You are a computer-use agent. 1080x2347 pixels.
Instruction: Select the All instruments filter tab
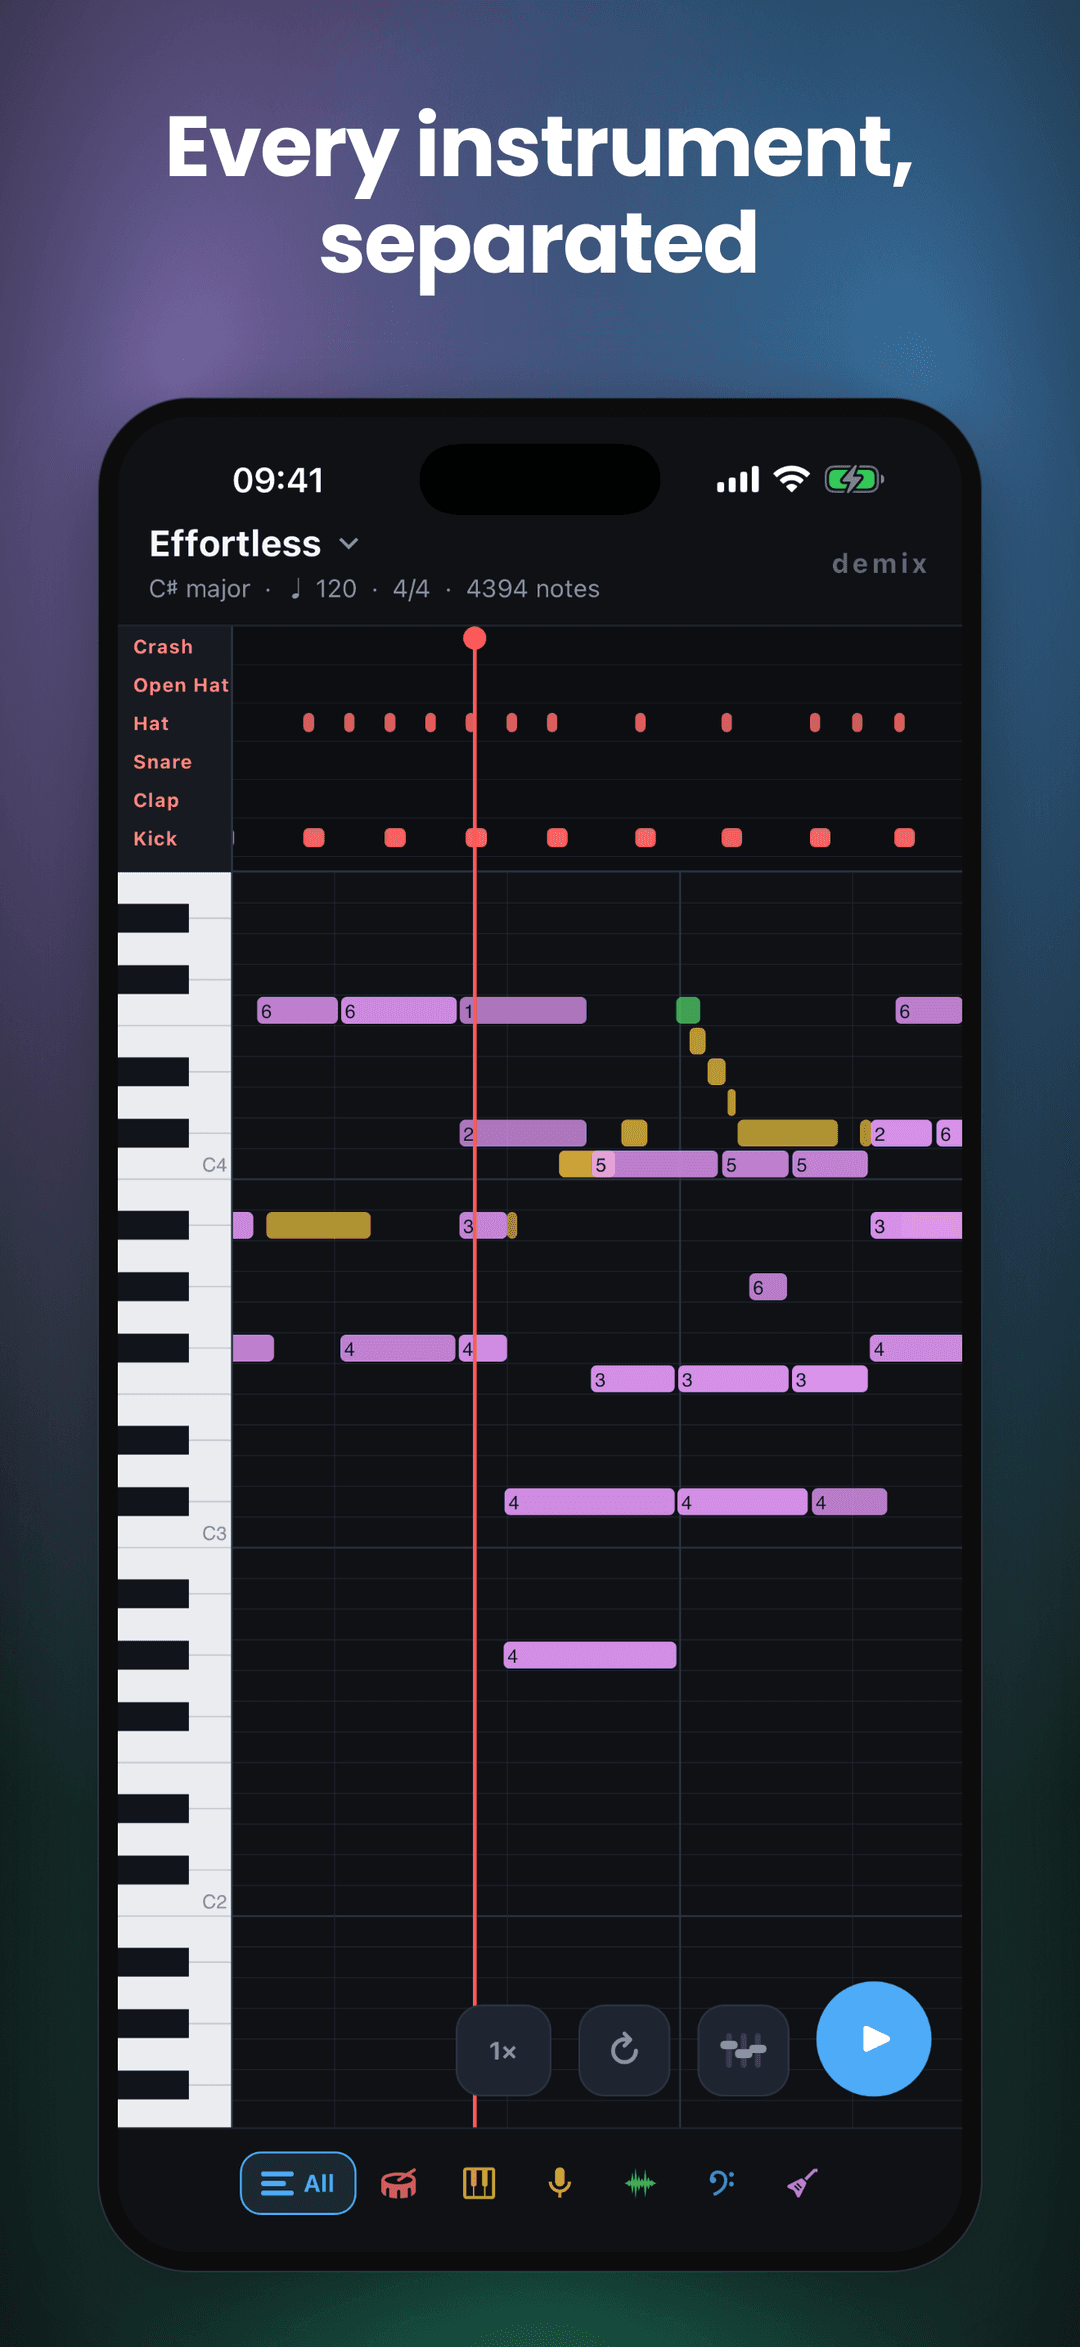[x=298, y=2183]
